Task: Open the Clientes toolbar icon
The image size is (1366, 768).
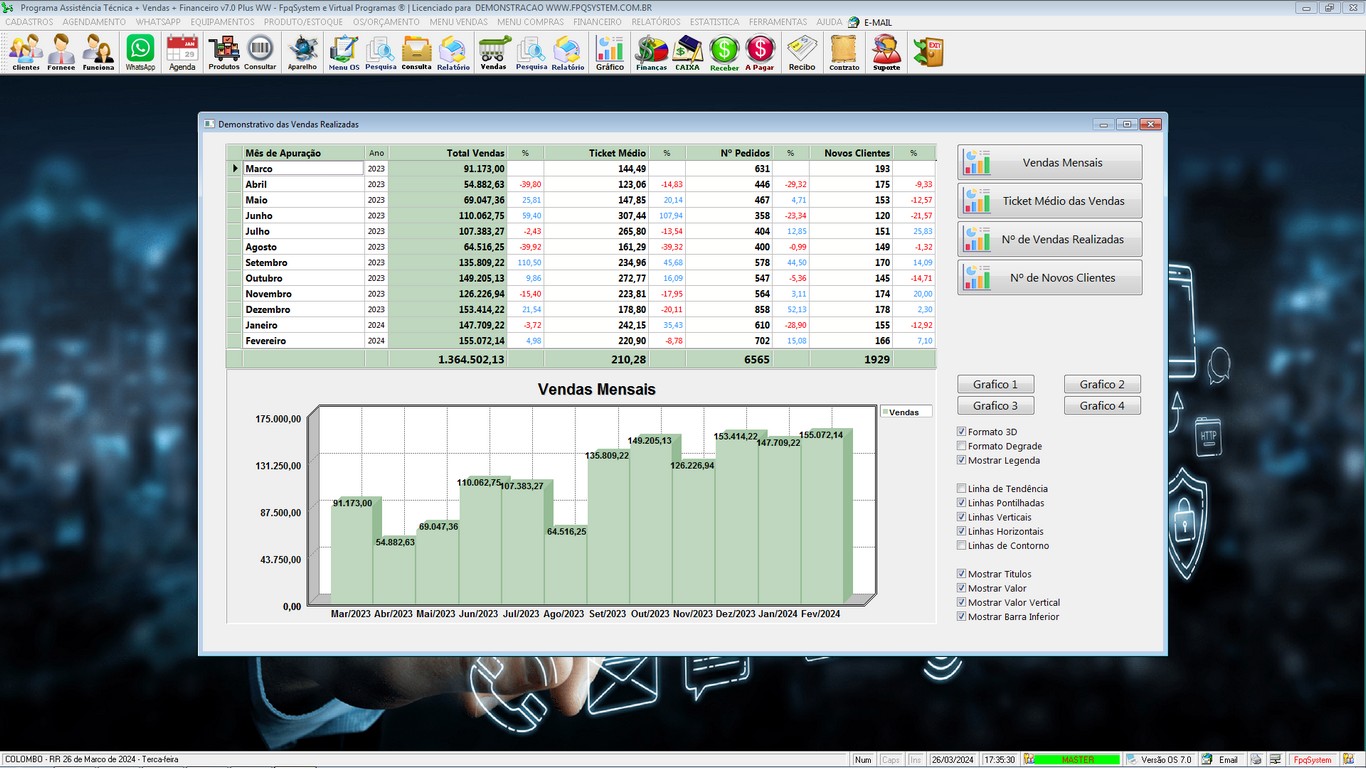Action: coord(26,52)
